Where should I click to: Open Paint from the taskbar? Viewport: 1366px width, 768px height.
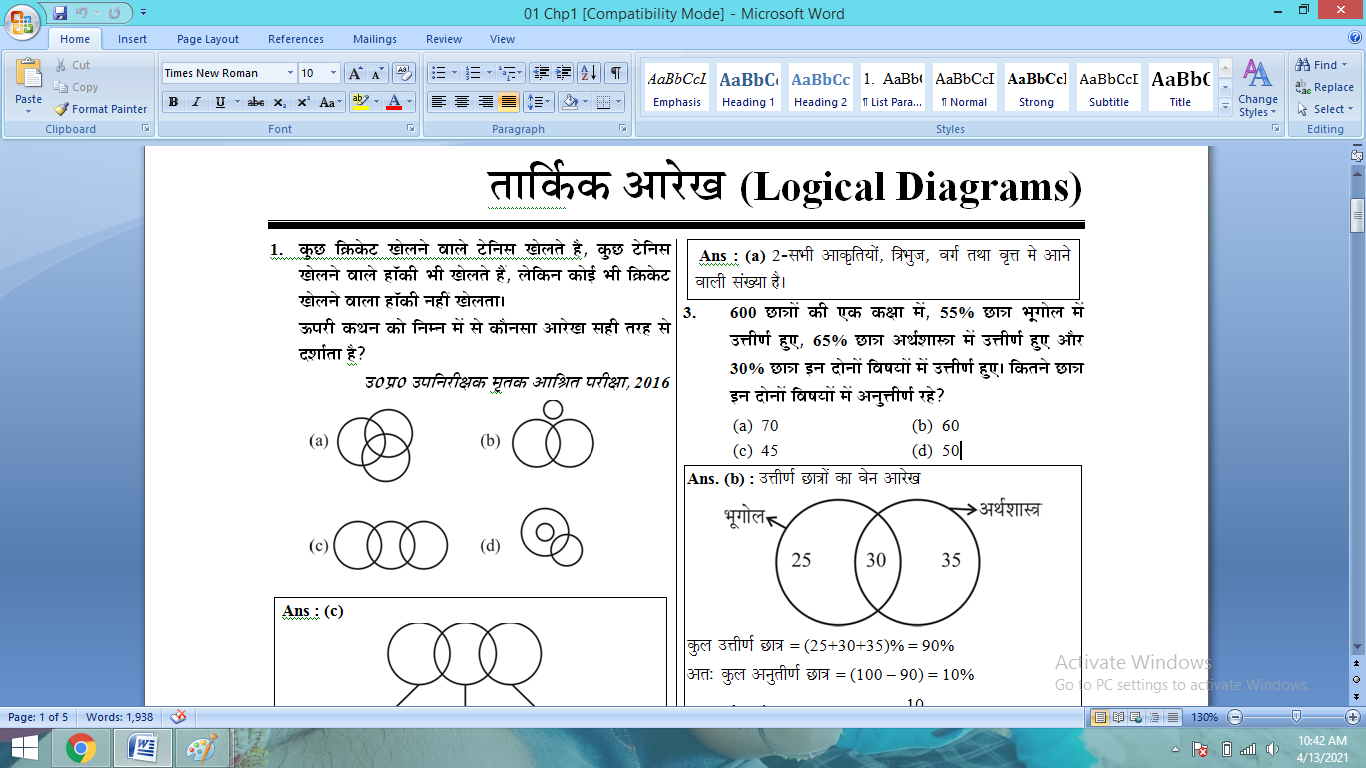(203, 748)
